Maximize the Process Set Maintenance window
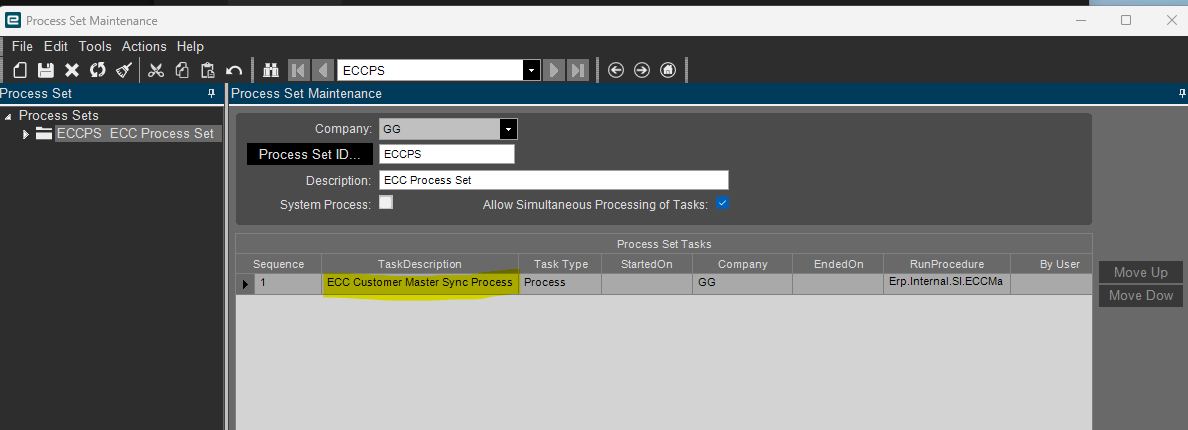 click(1126, 20)
